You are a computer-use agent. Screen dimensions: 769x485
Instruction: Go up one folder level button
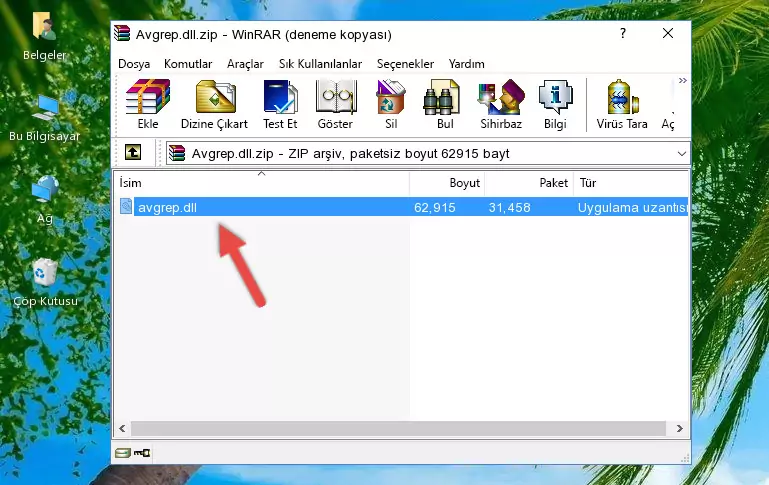tap(133, 153)
